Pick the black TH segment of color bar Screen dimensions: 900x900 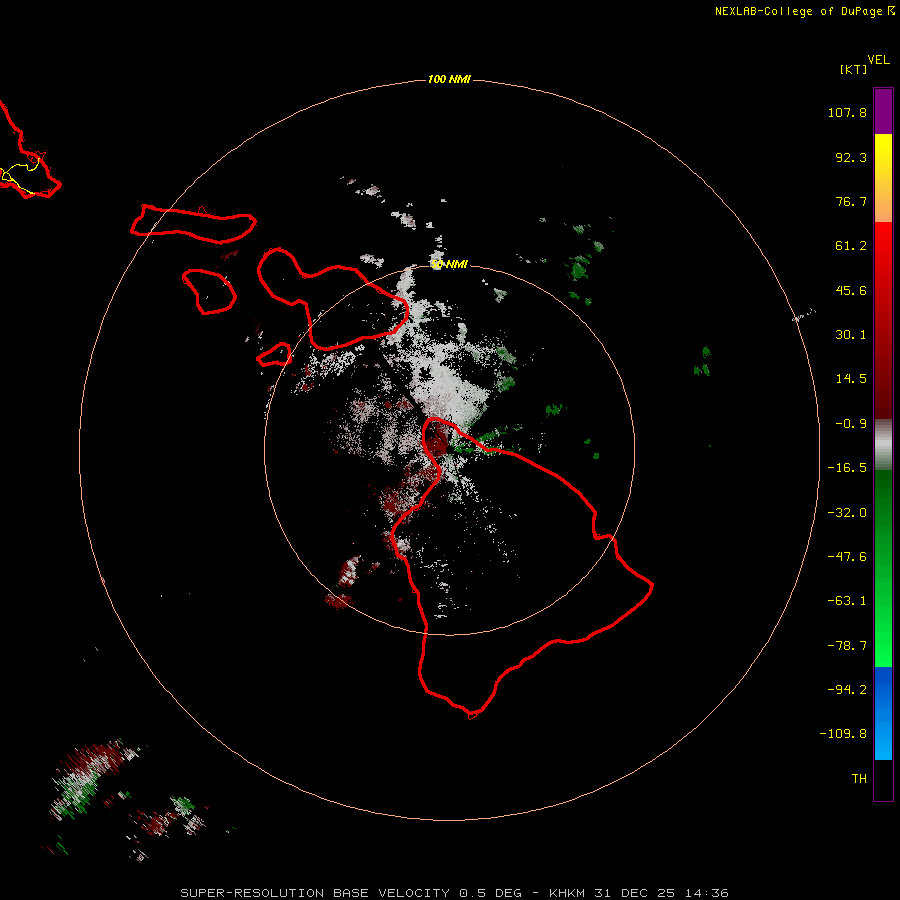click(x=883, y=780)
